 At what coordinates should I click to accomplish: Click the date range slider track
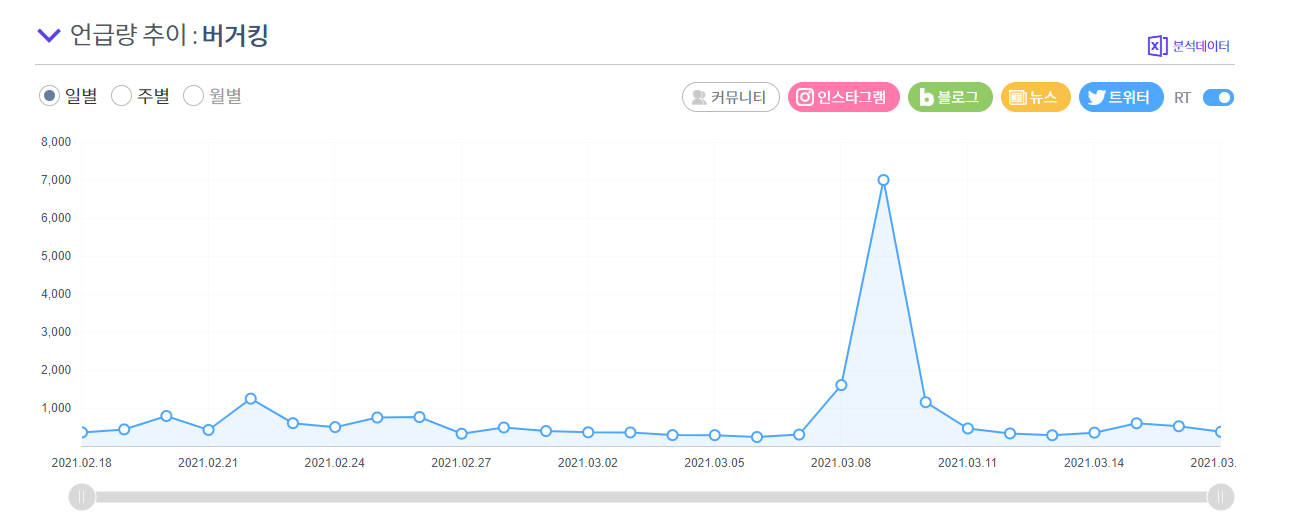click(x=651, y=496)
